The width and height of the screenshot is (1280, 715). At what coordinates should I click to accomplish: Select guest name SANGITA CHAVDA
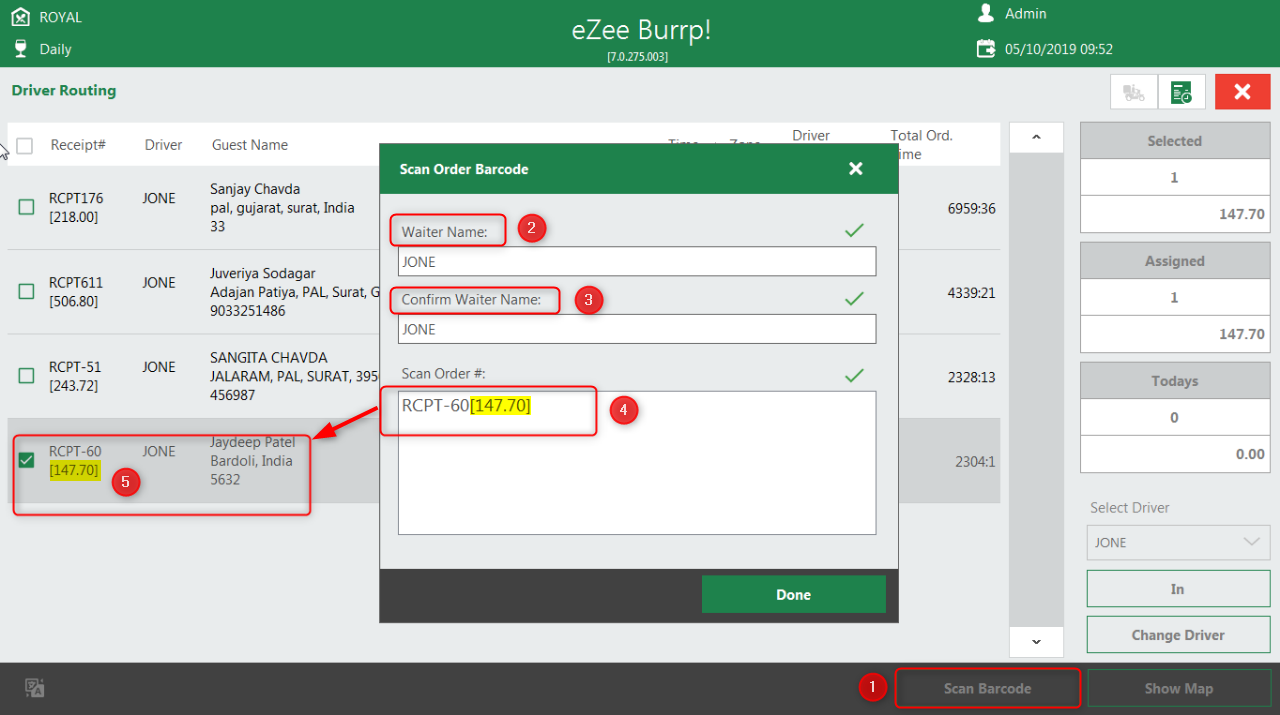click(268, 357)
